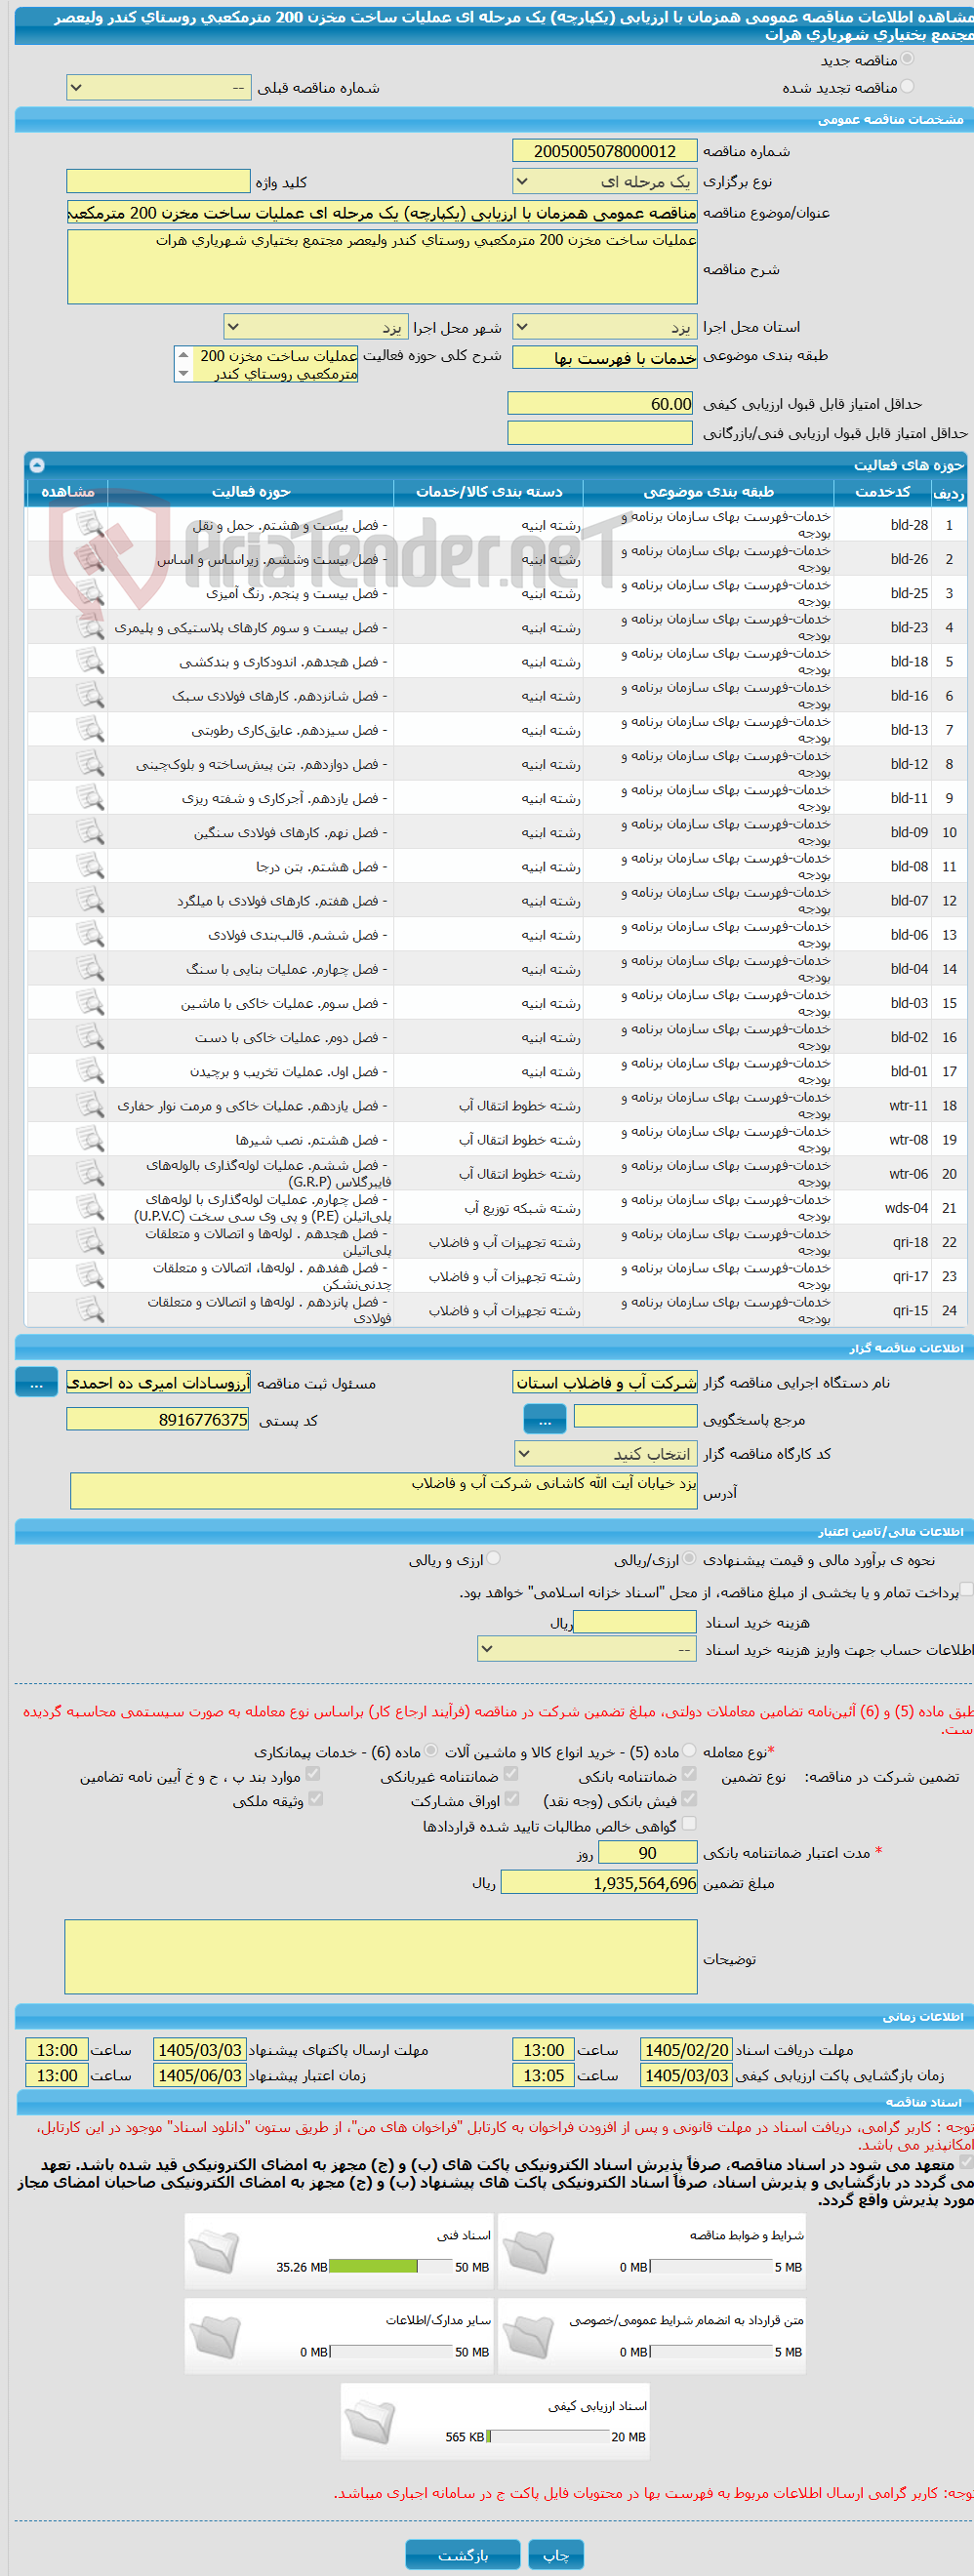View details icon for row bld-16

[x=90, y=695]
